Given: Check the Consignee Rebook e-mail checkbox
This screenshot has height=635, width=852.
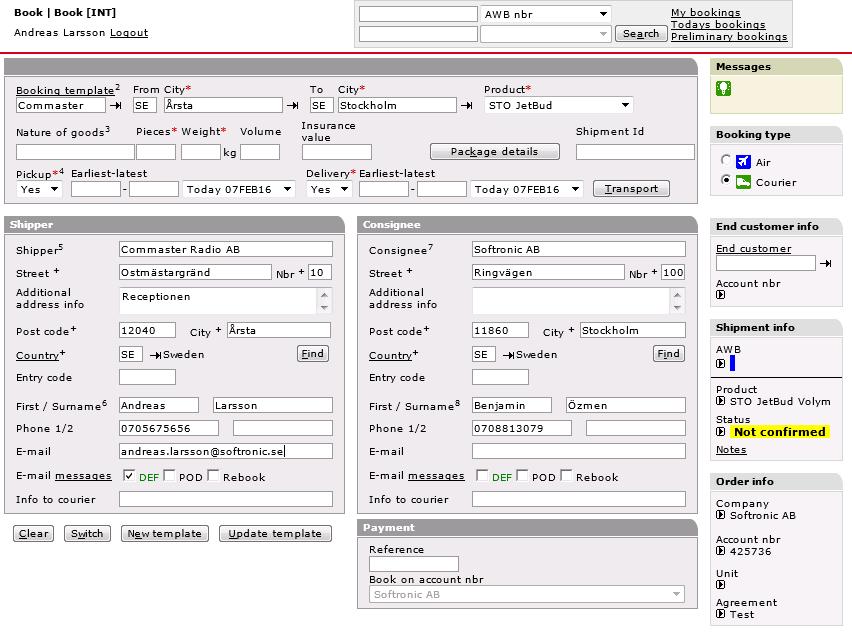Looking at the screenshot, I should click(x=566, y=475).
